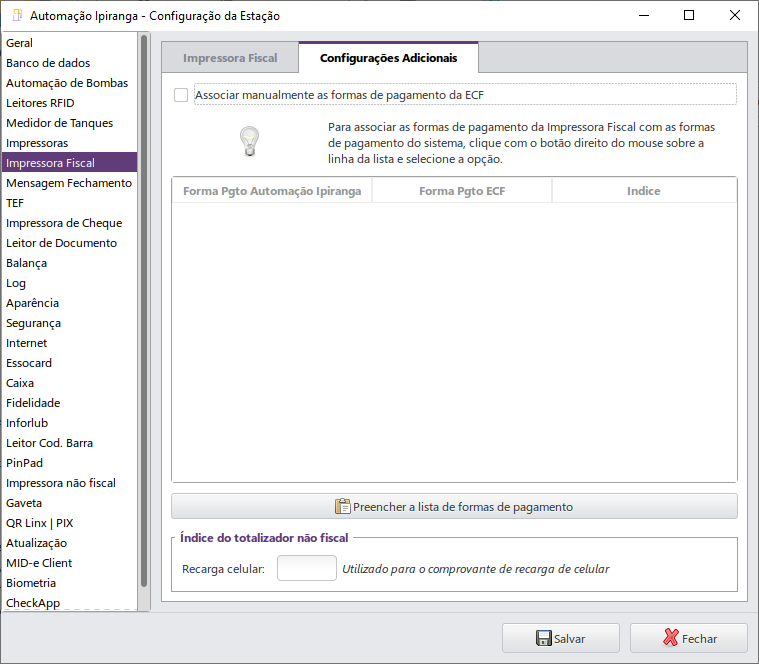Go to Leitor Cod. Barra section
Image resolution: width=759 pixels, height=664 pixels.
69,443
